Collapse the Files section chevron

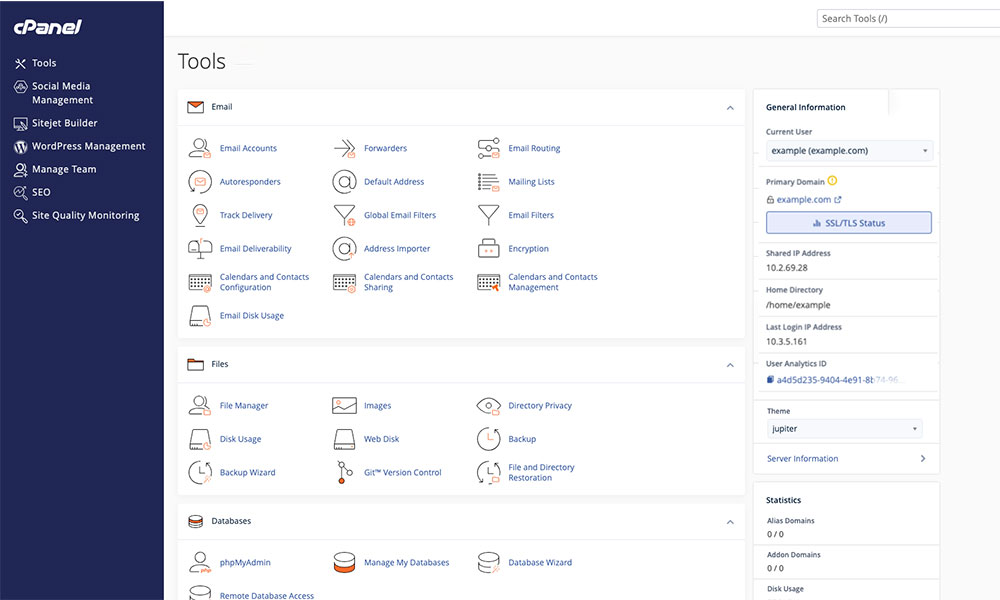coord(730,365)
